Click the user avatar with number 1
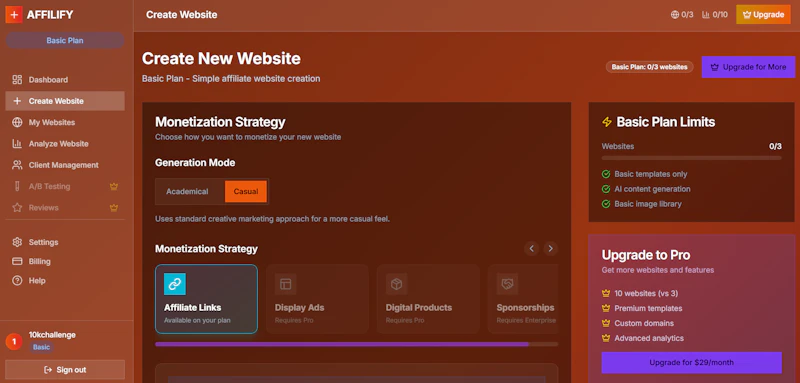 click(14, 342)
